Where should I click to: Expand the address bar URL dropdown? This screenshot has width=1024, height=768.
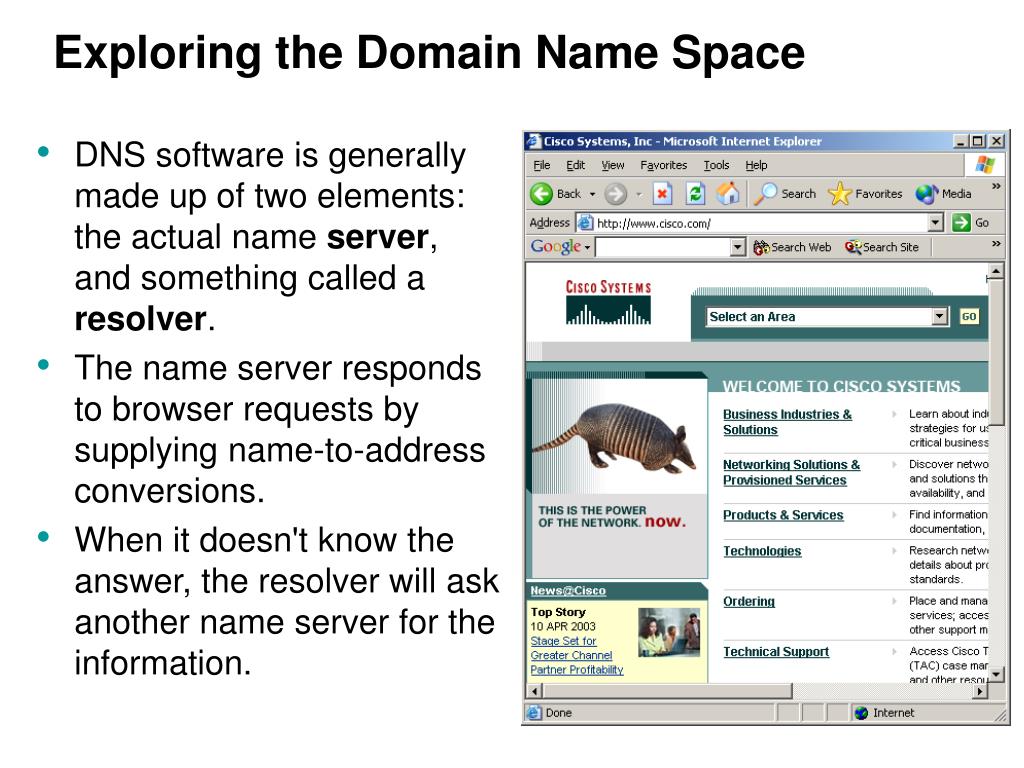coord(936,223)
